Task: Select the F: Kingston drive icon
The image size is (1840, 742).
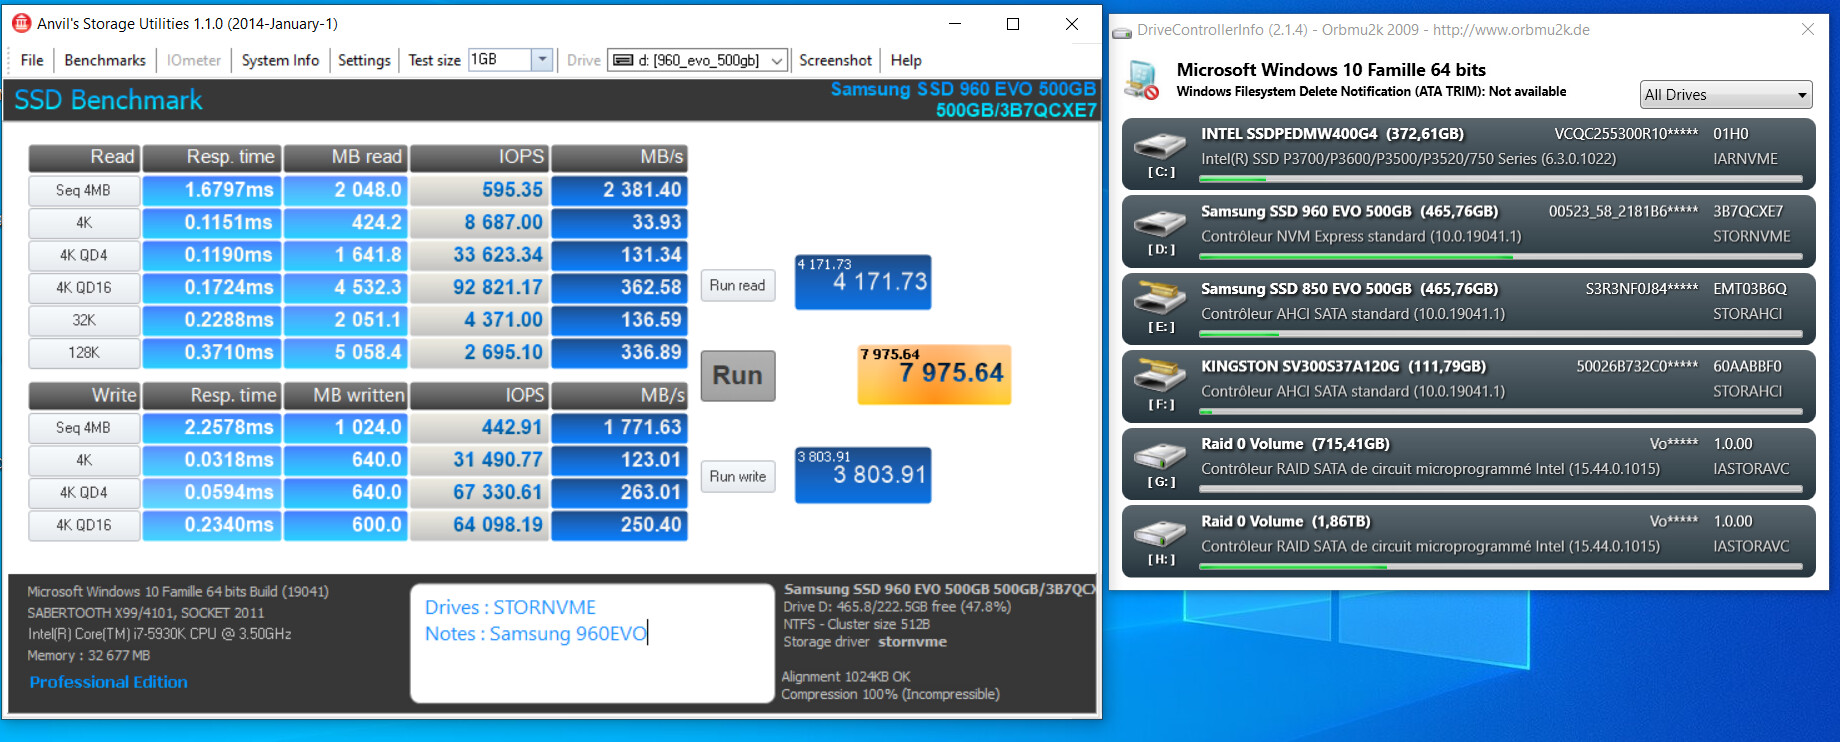Action: coord(1160,377)
